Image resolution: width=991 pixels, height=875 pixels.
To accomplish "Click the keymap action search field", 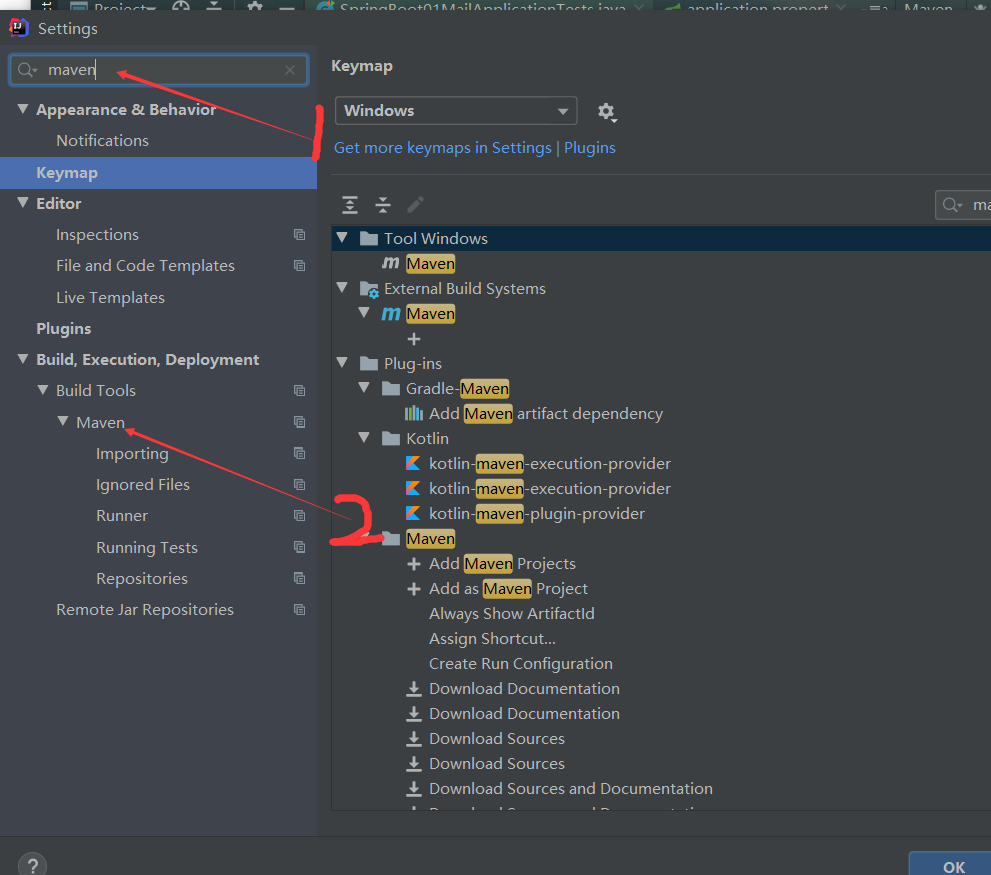I will click(x=963, y=205).
